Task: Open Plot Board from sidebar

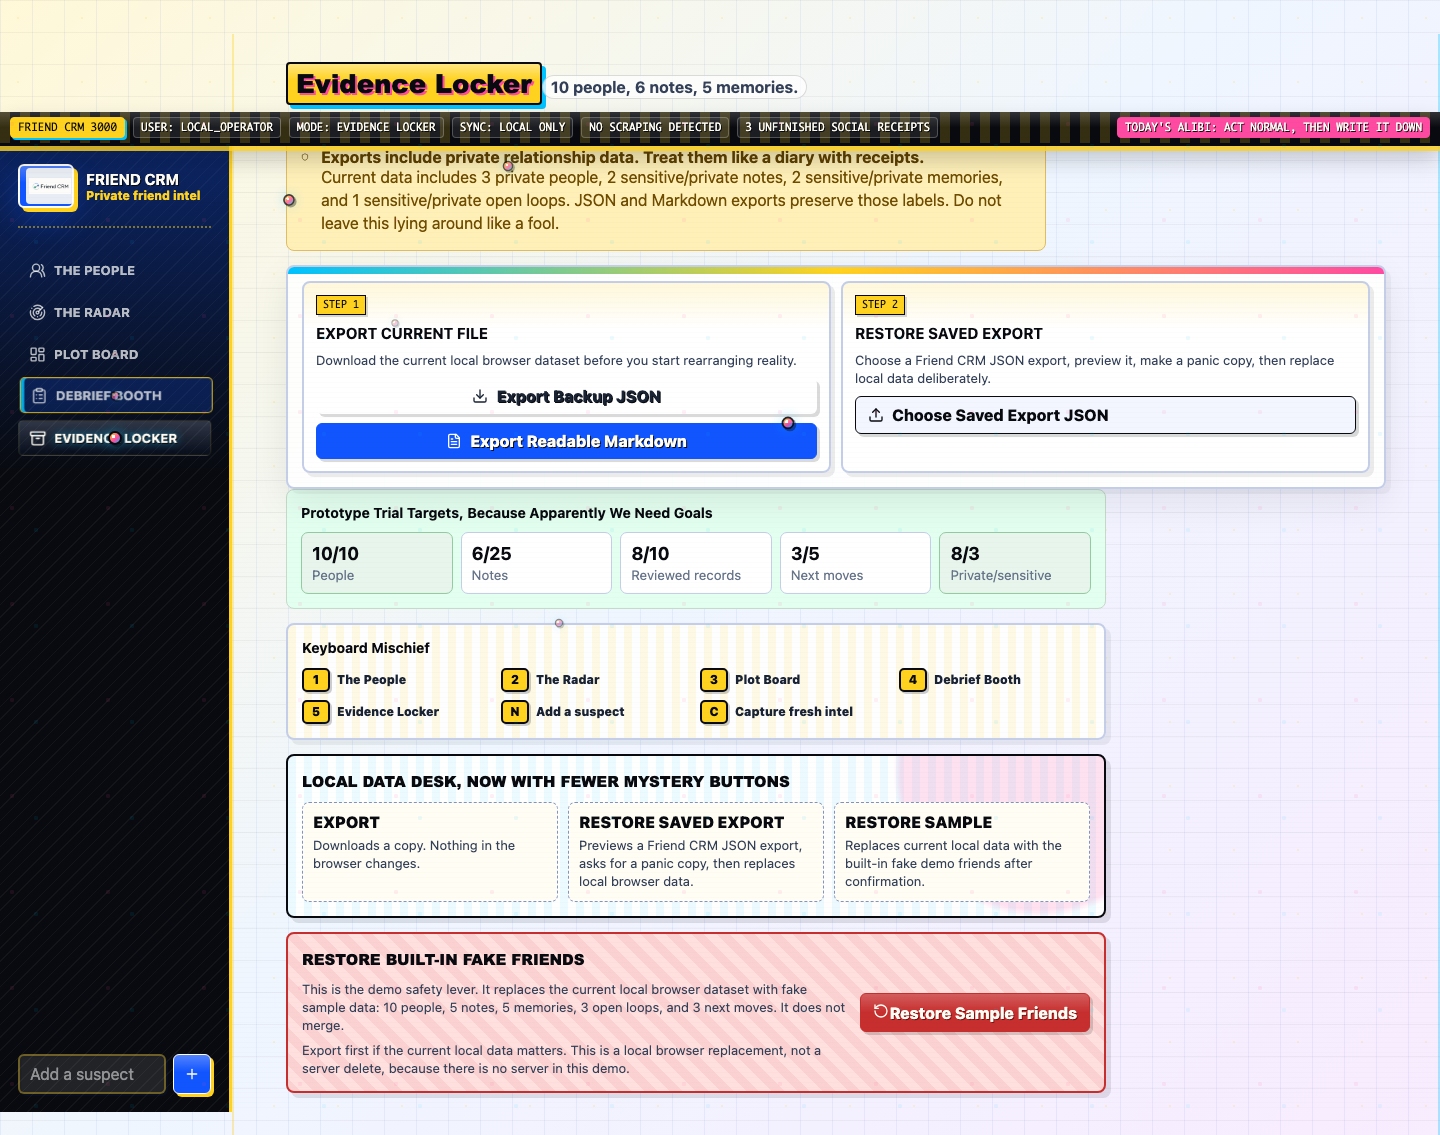Action: (115, 354)
